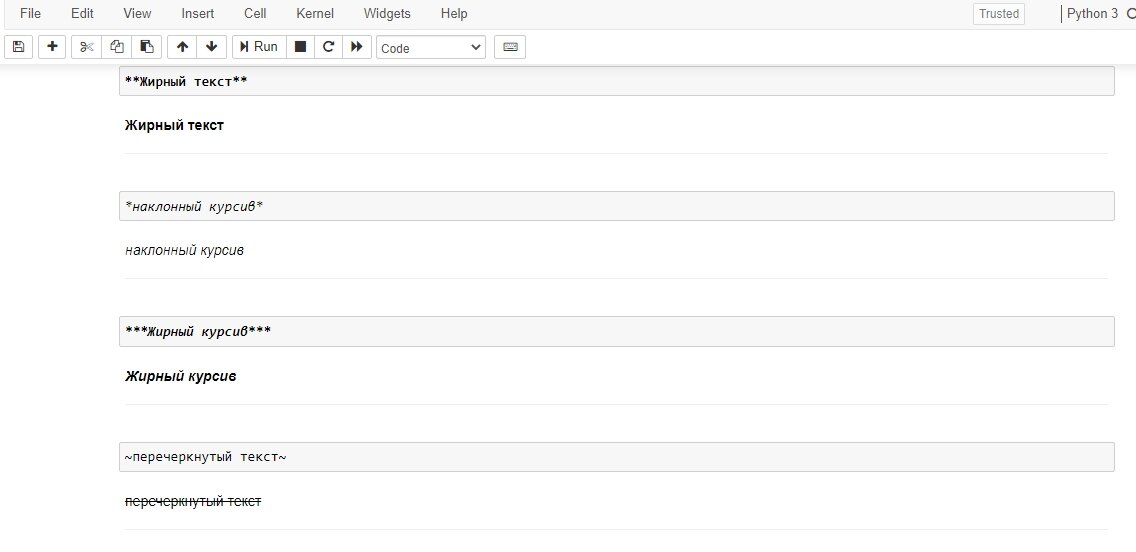Save the notebook with the floppy disk icon
1136x552 pixels.
[x=19, y=47]
